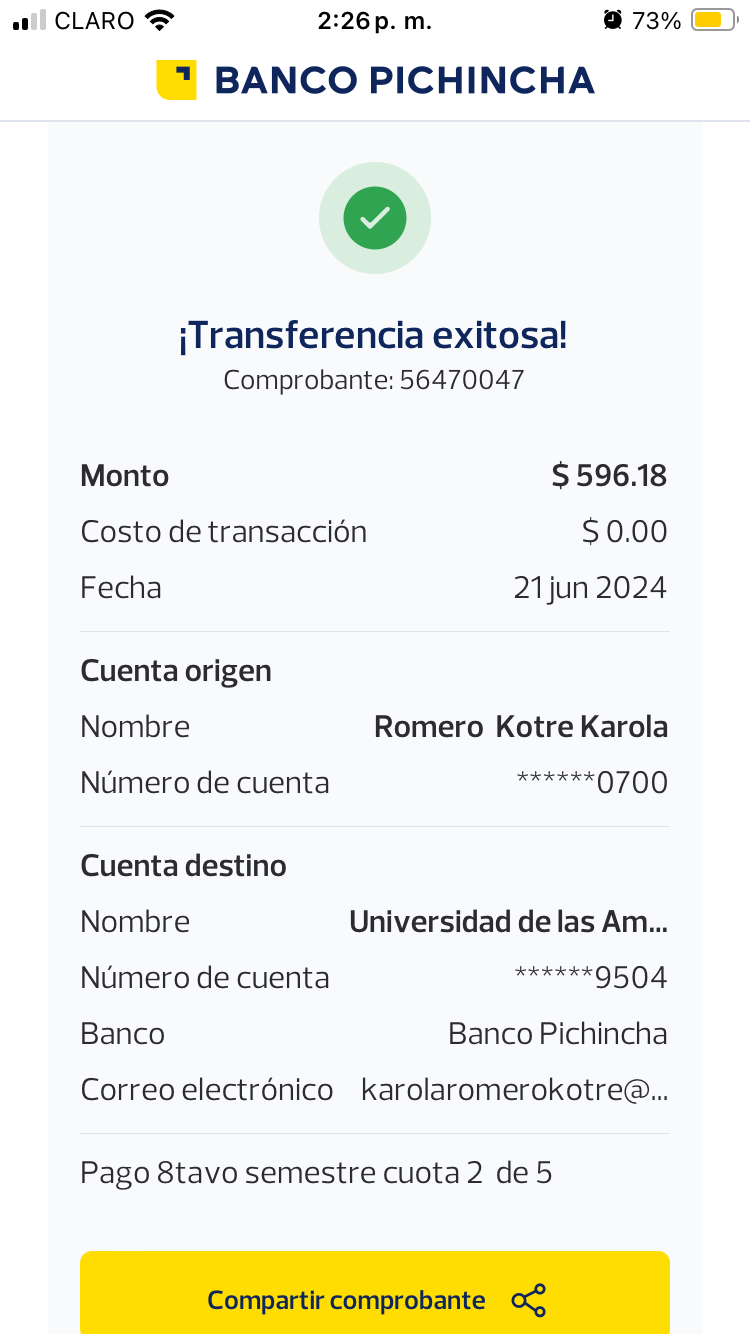Screen dimensions: 750x1334
Task: Tap the payment note Pago 8tavo semestre
Action: (x=316, y=1172)
